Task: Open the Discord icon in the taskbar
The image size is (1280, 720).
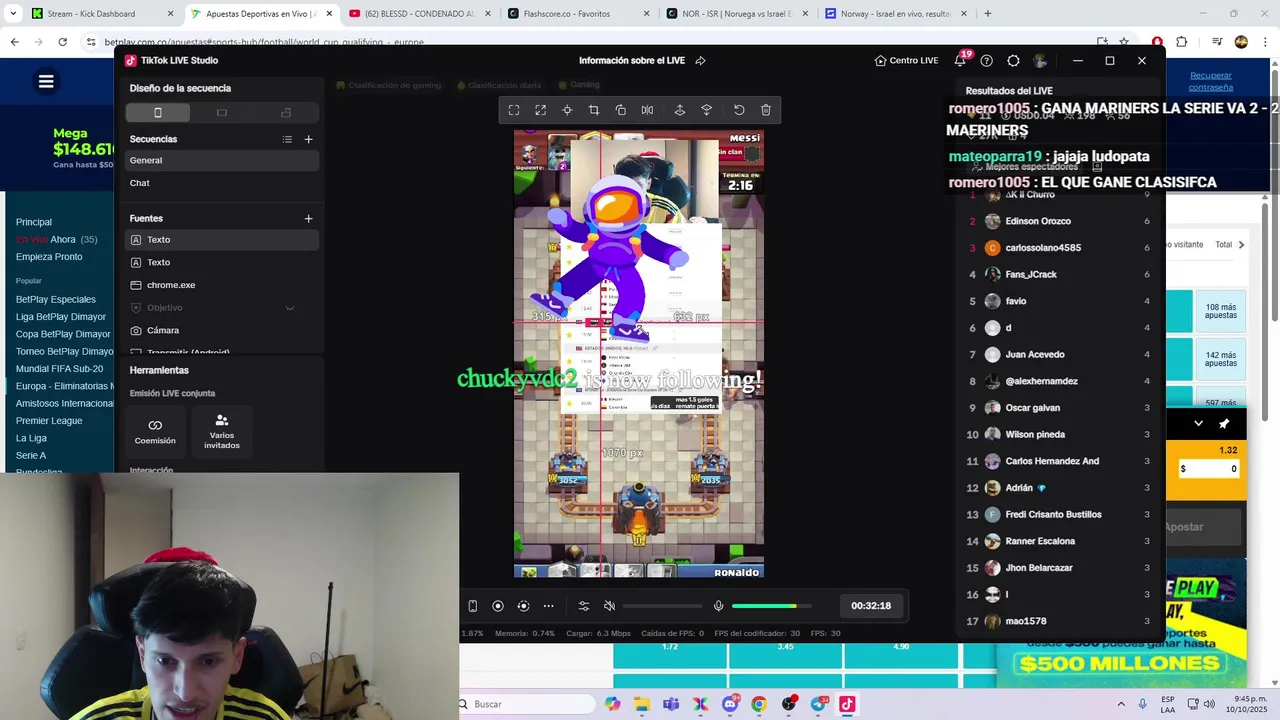Action: pos(730,704)
